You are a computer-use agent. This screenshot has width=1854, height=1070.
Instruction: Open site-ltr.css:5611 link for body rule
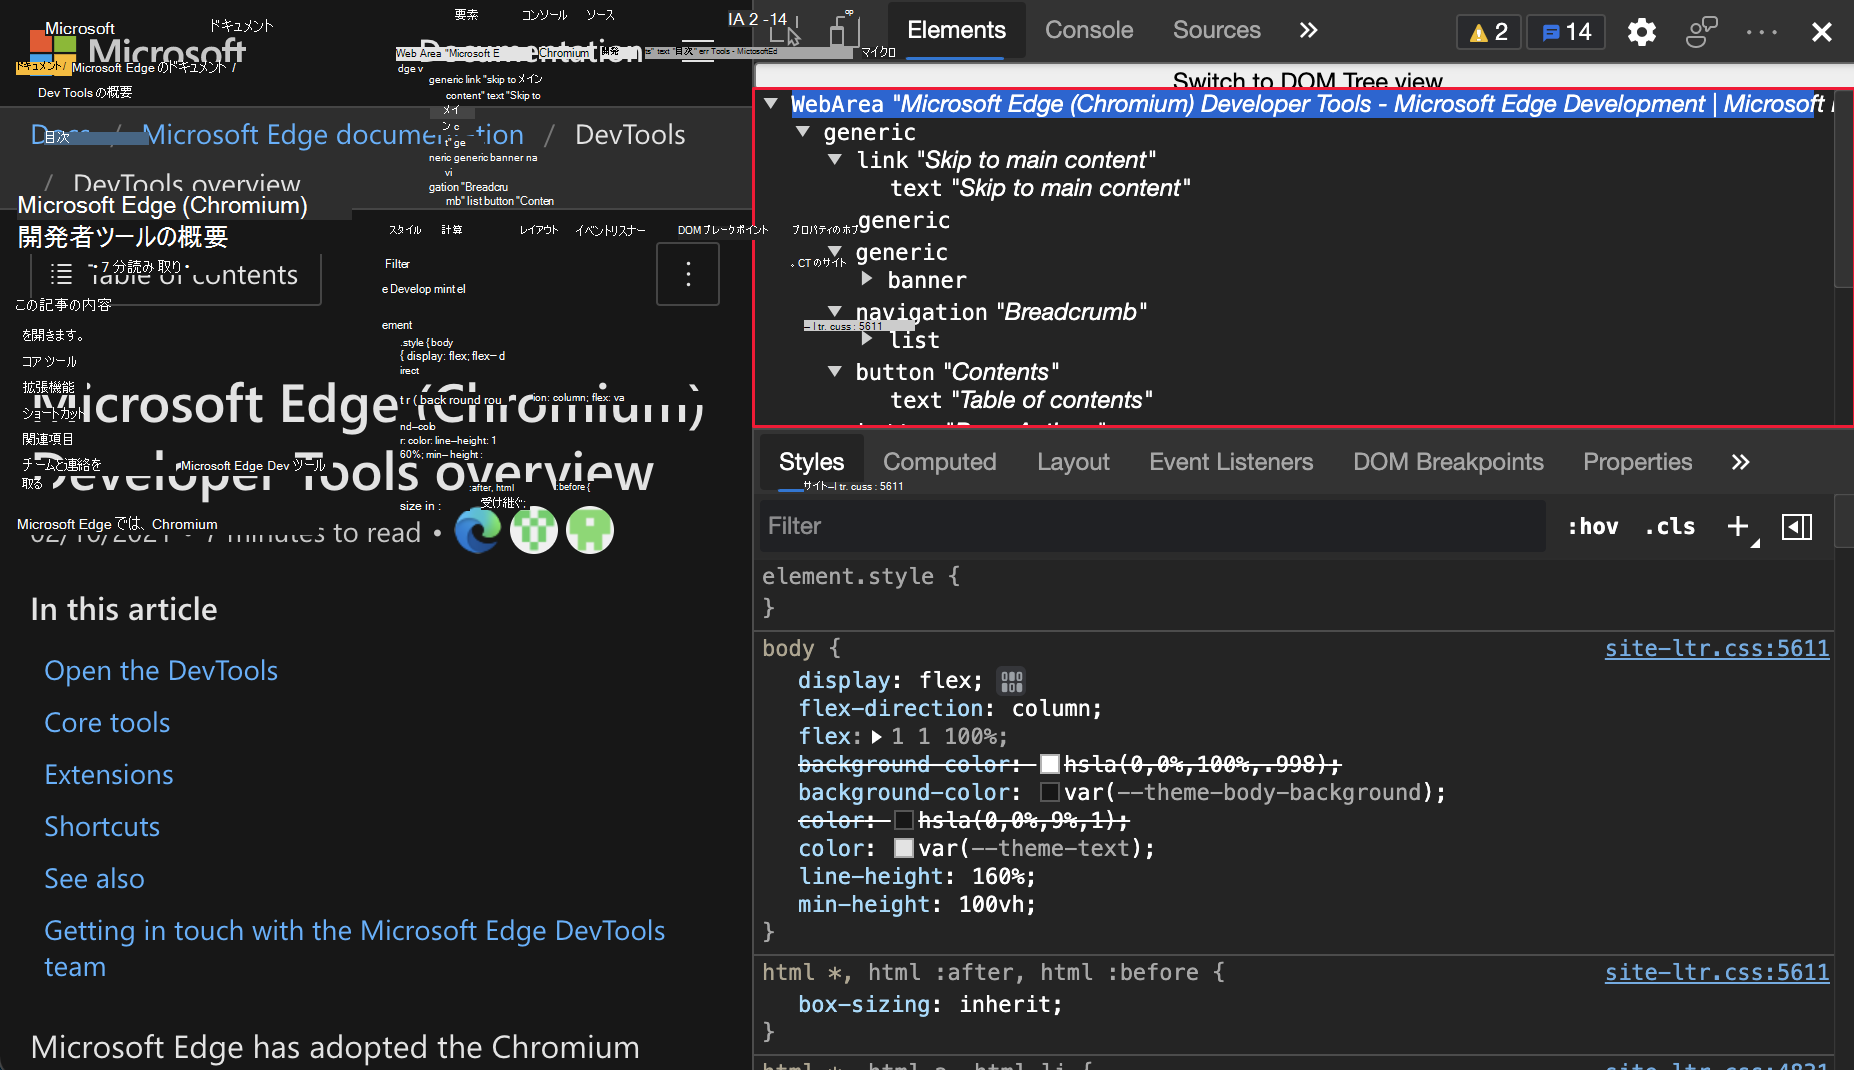point(1716,648)
